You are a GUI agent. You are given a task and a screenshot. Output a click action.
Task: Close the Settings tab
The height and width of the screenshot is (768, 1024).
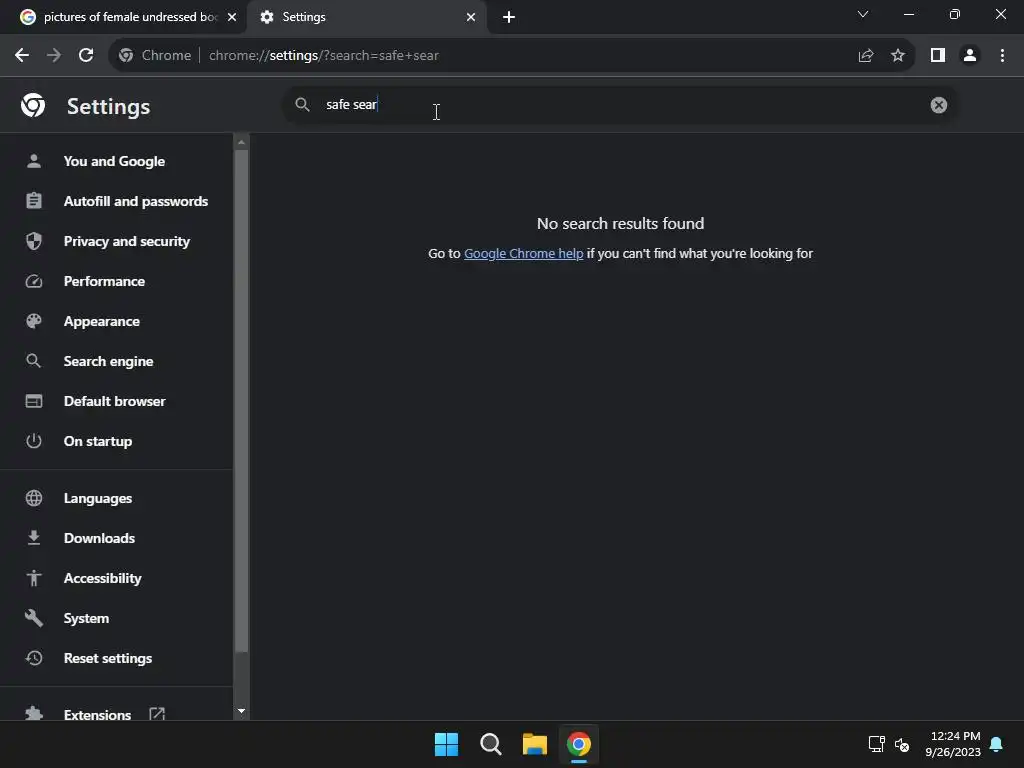(471, 17)
